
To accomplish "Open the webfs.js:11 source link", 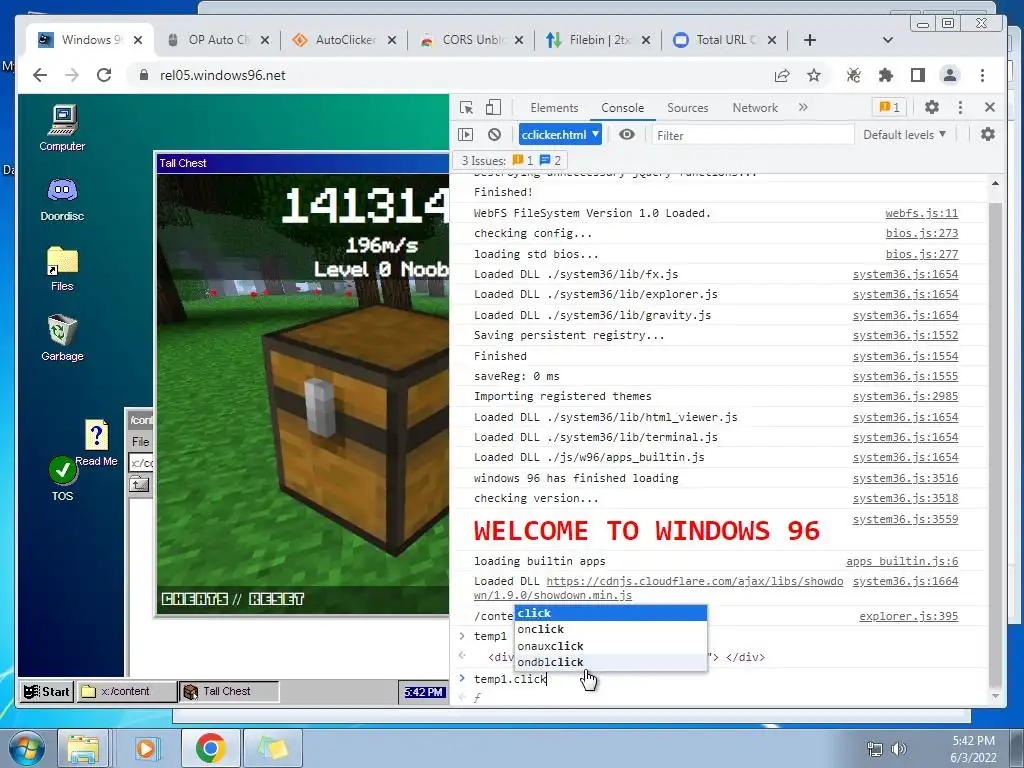I will [x=921, y=213].
